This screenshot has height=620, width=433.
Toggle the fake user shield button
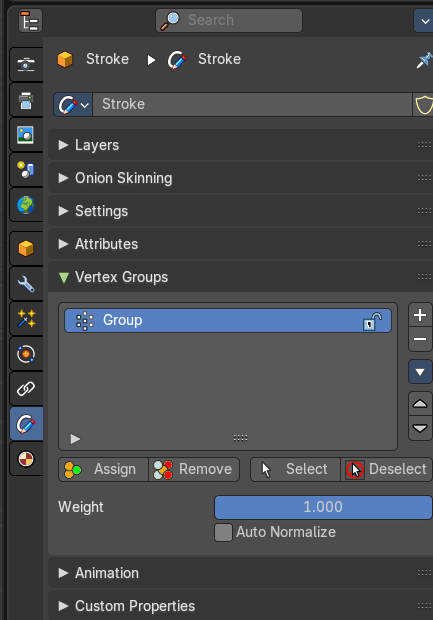tap(423, 105)
